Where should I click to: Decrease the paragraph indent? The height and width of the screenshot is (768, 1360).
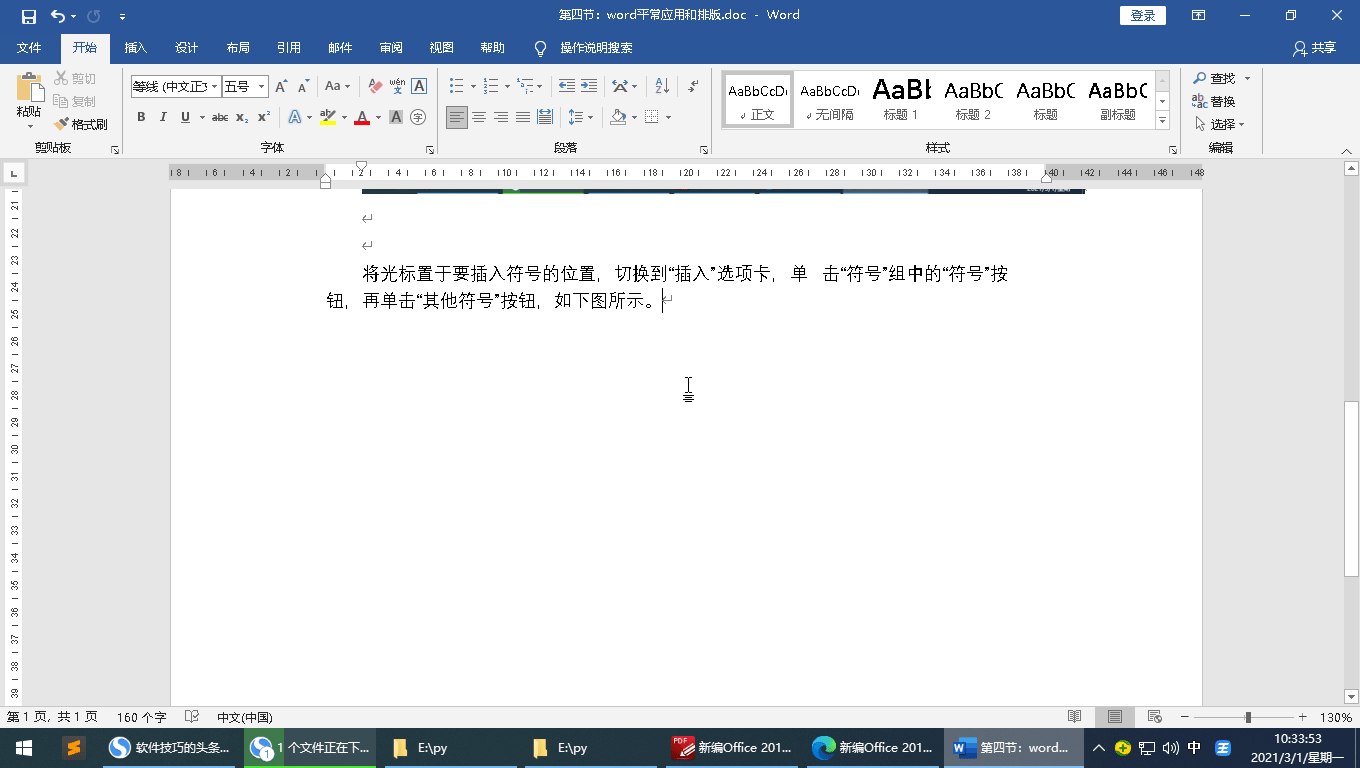click(x=567, y=87)
